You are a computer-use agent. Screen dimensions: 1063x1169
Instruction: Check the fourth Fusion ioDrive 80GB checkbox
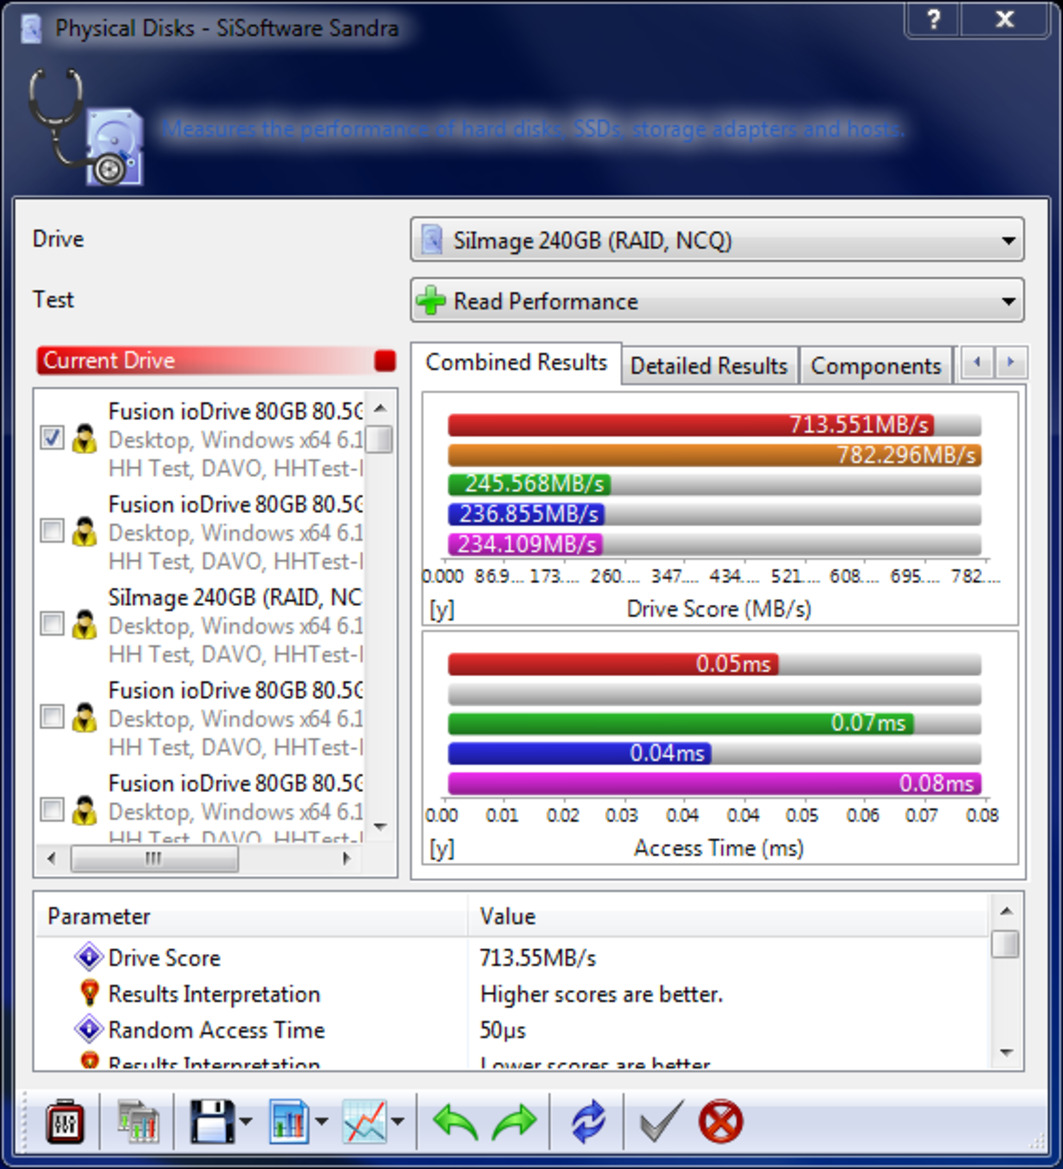[51, 716]
